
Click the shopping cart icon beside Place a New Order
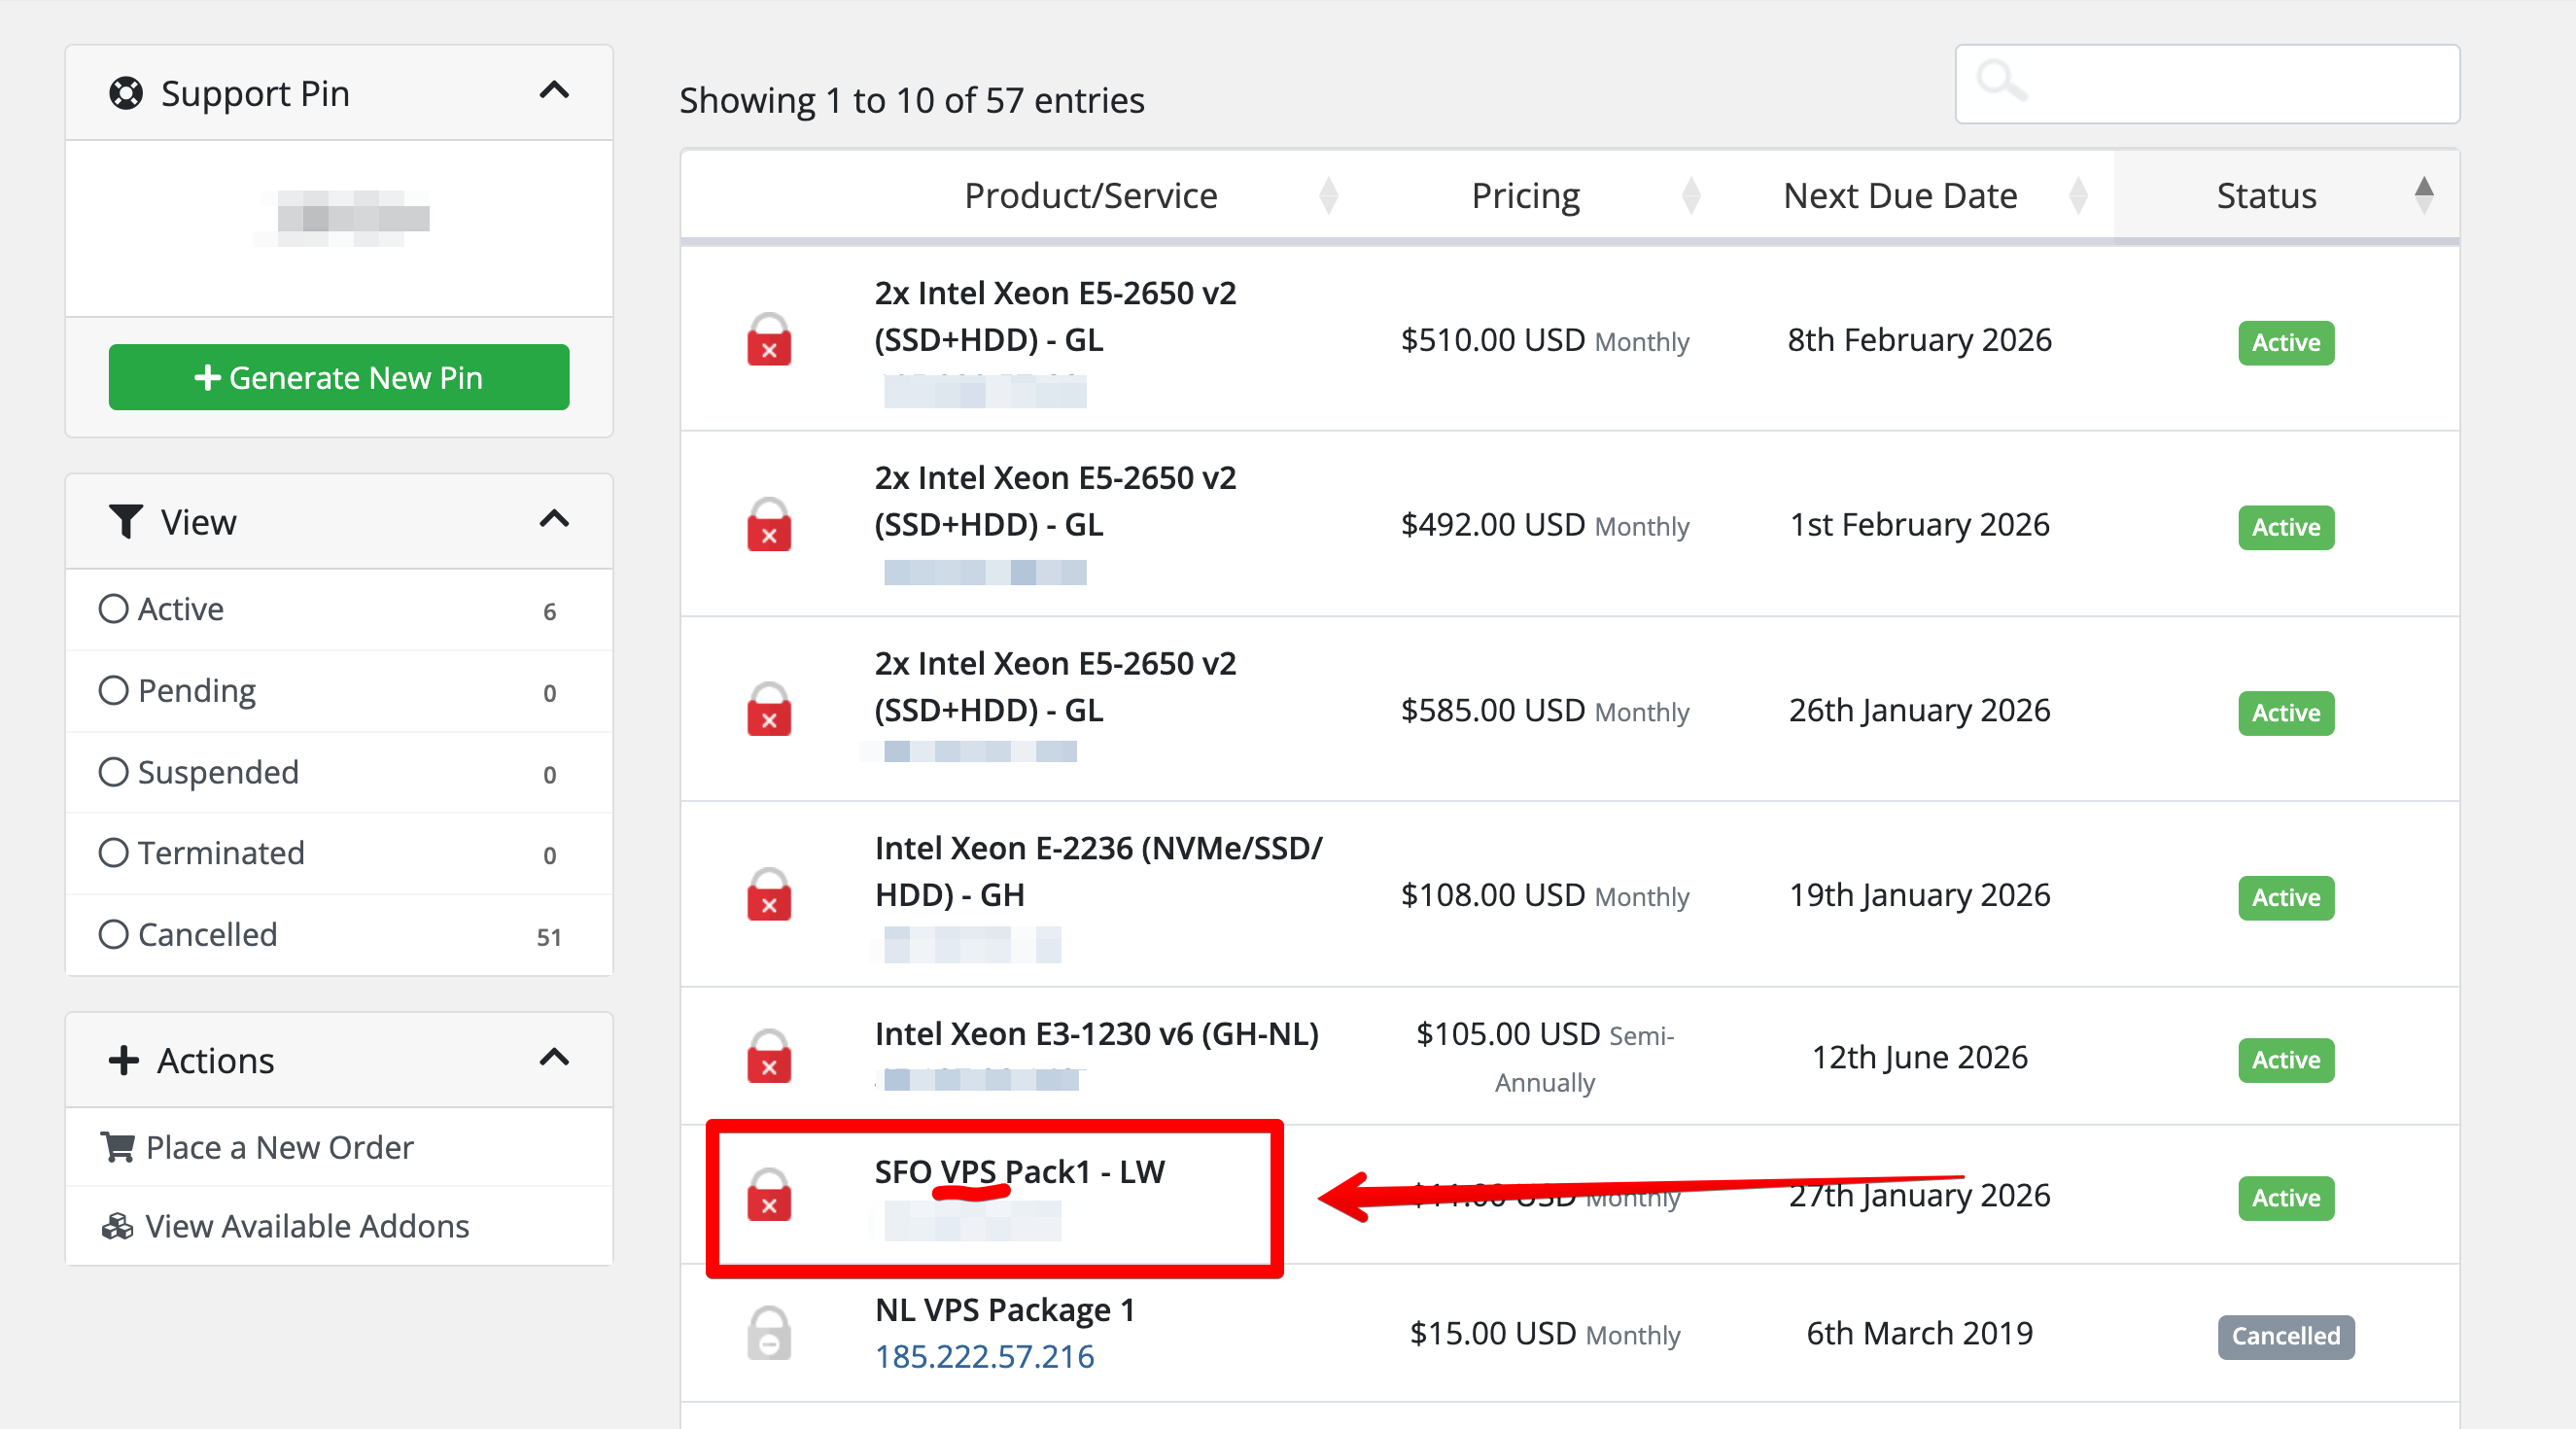pos(117,1146)
